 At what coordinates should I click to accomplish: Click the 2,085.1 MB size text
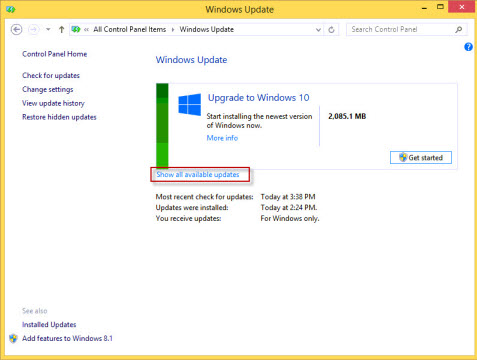pos(347,116)
